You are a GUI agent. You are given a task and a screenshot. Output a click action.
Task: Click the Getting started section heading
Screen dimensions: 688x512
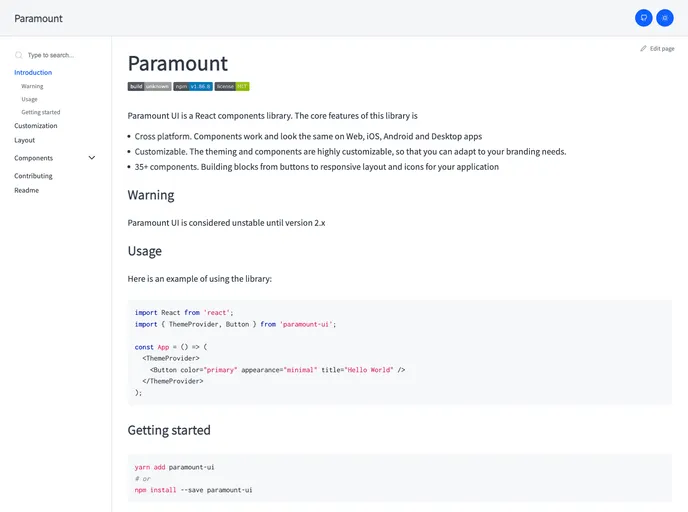(x=169, y=430)
